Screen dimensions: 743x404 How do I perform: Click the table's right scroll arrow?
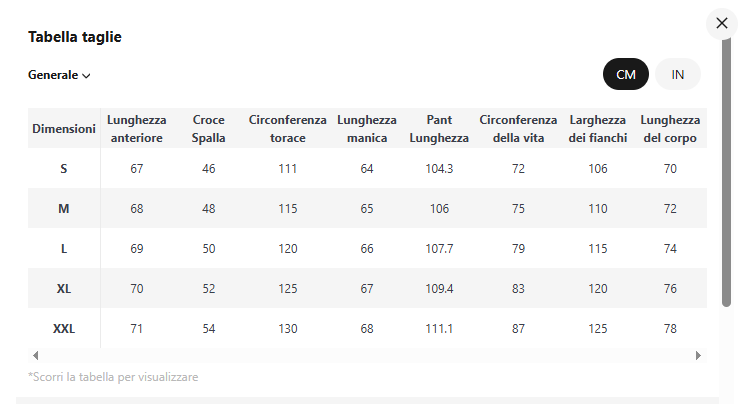pyautogui.click(x=698, y=355)
